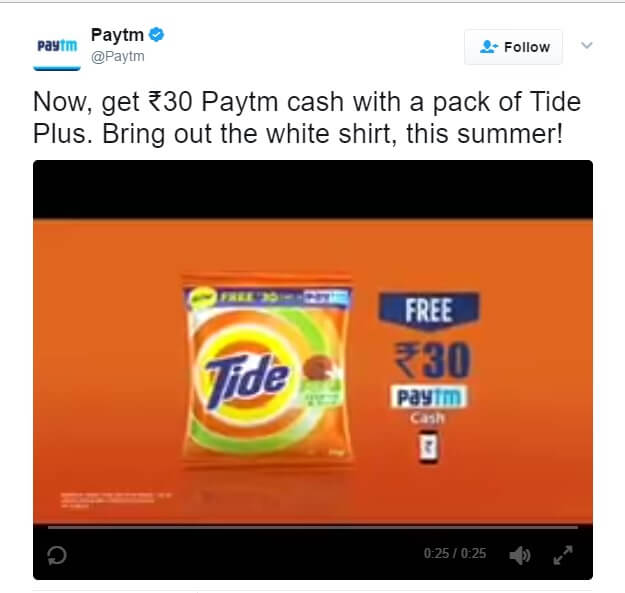Click the black letterbox top of video
Screen dimensions: 625x593
point(313,190)
